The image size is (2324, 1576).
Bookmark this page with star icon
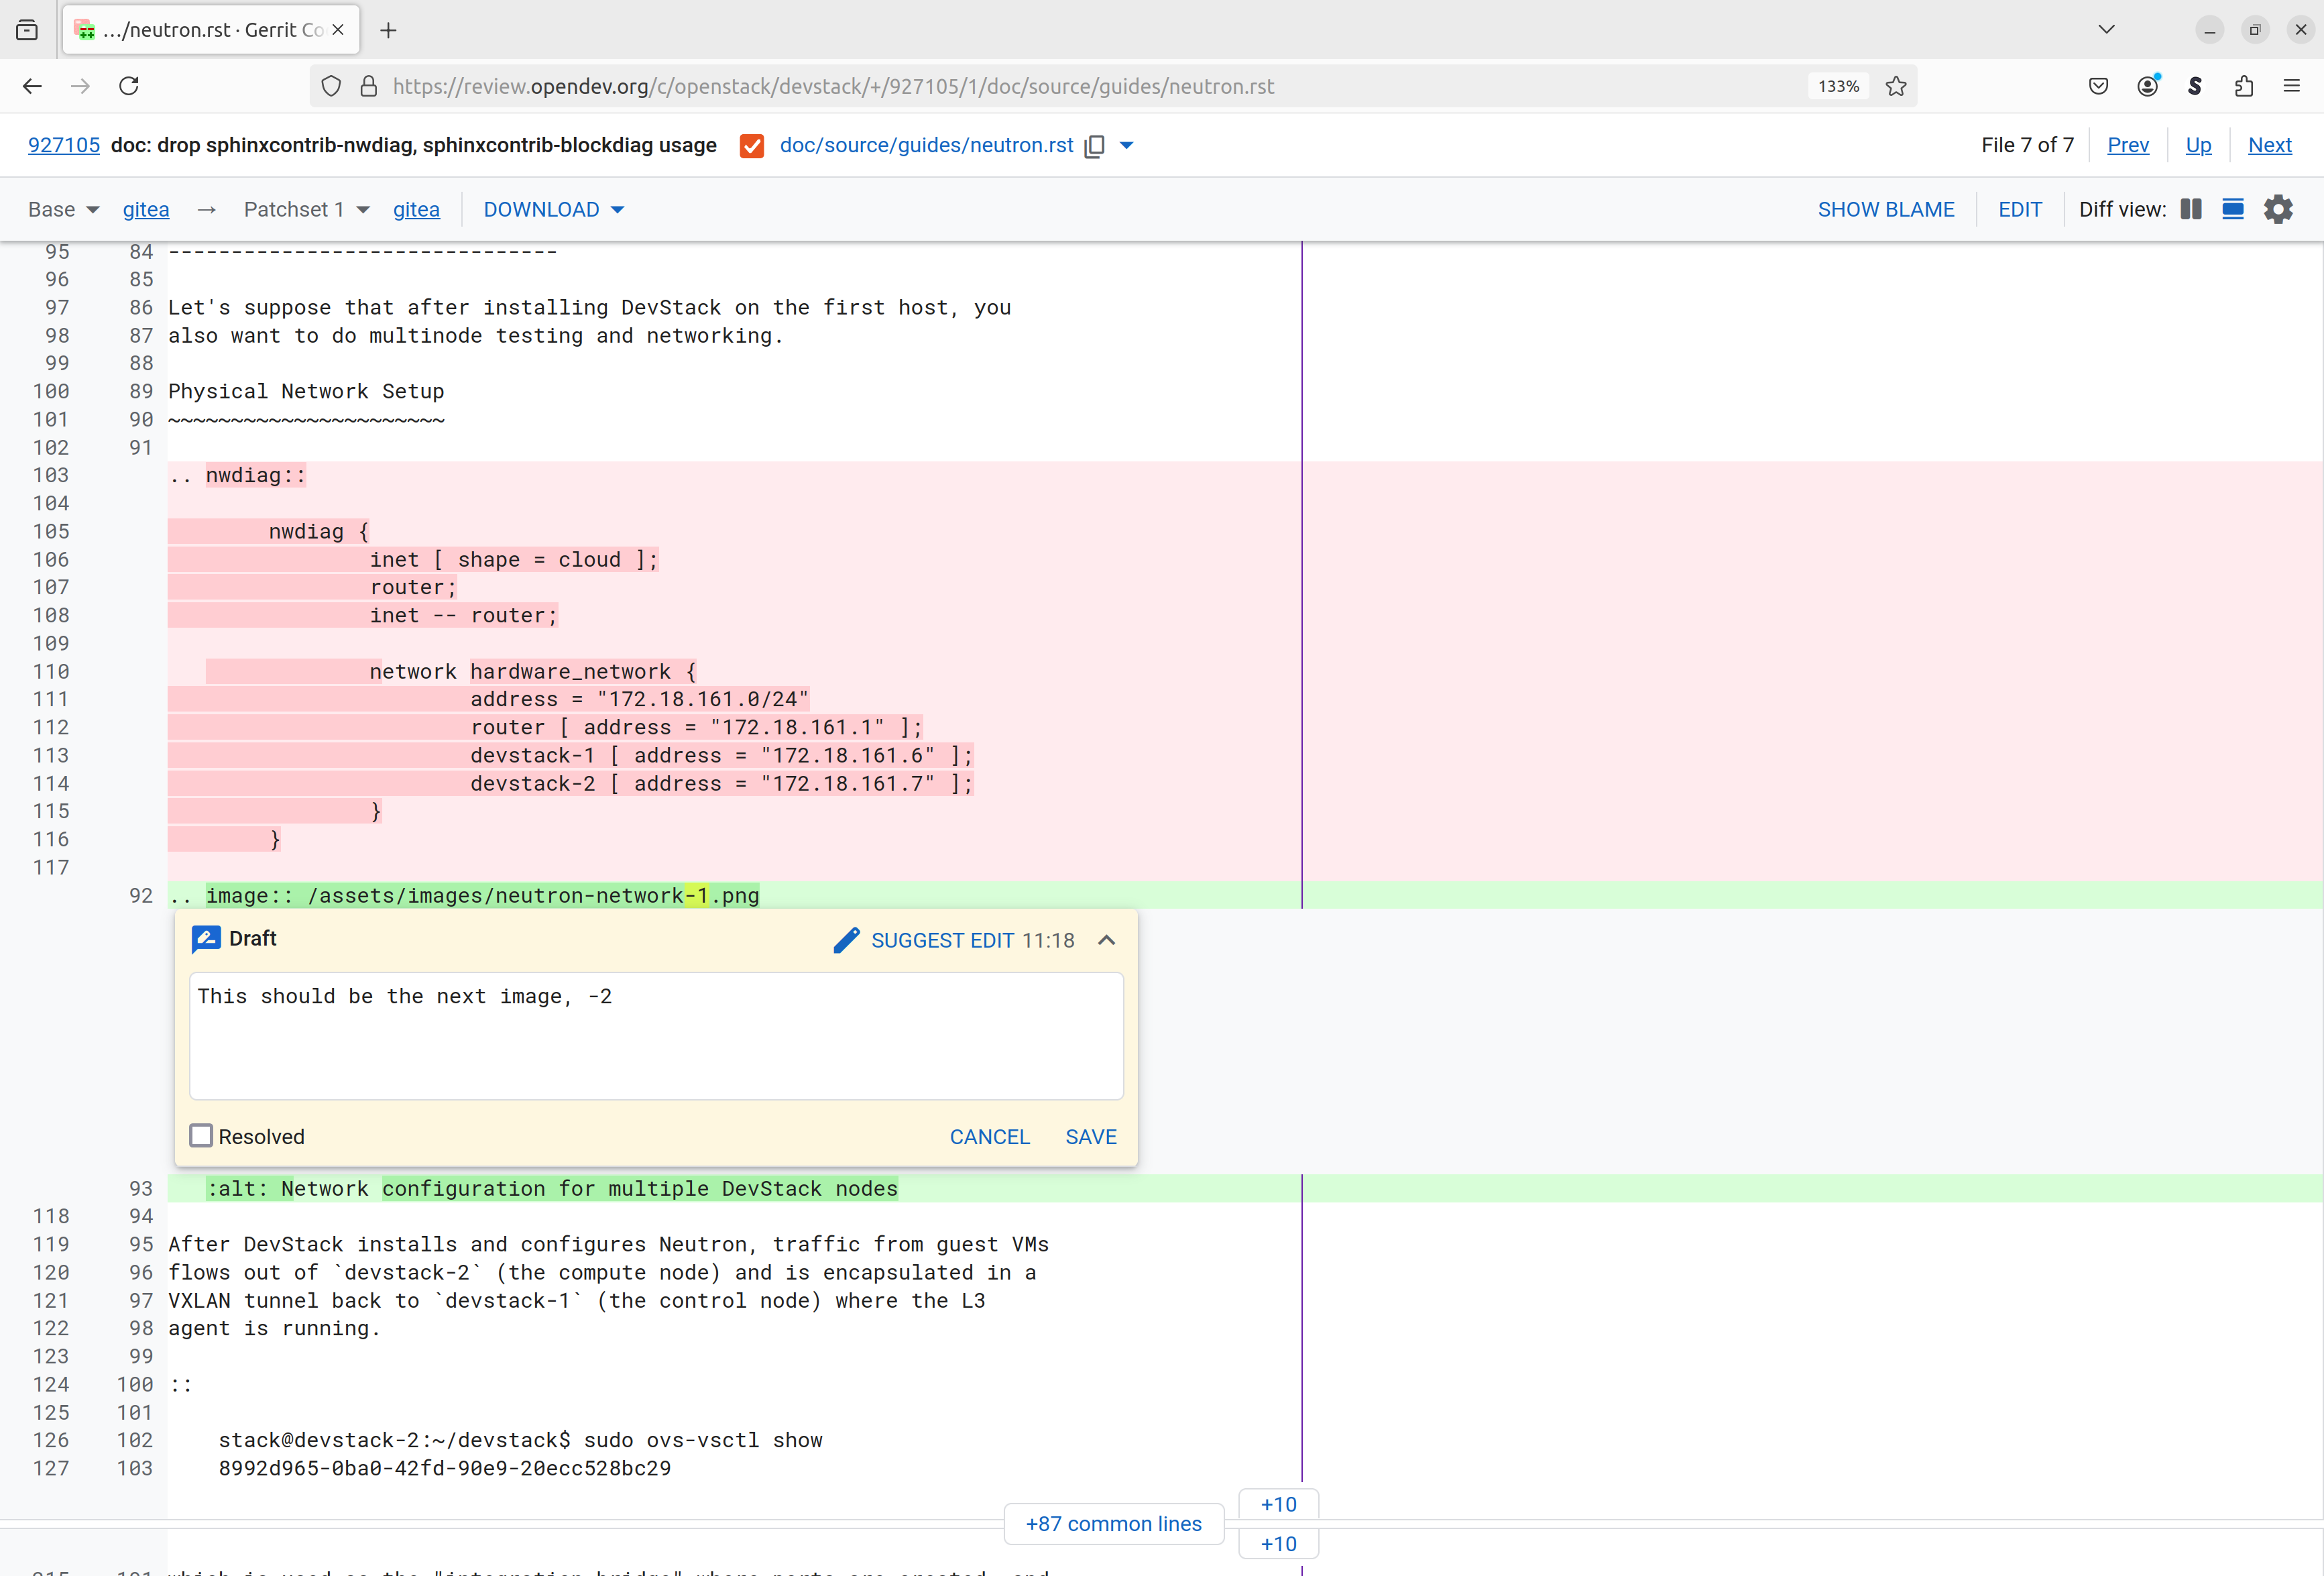[1896, 86]
